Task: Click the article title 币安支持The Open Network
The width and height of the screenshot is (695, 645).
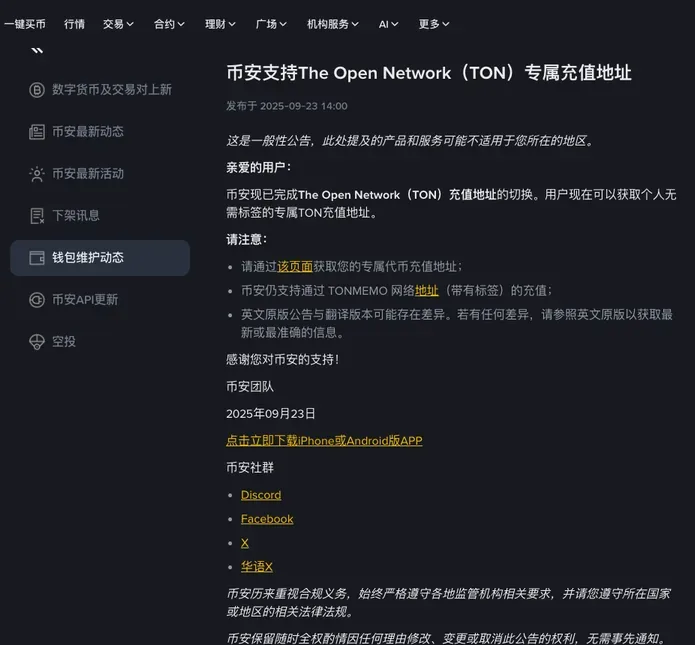Action: pos(429,73)
